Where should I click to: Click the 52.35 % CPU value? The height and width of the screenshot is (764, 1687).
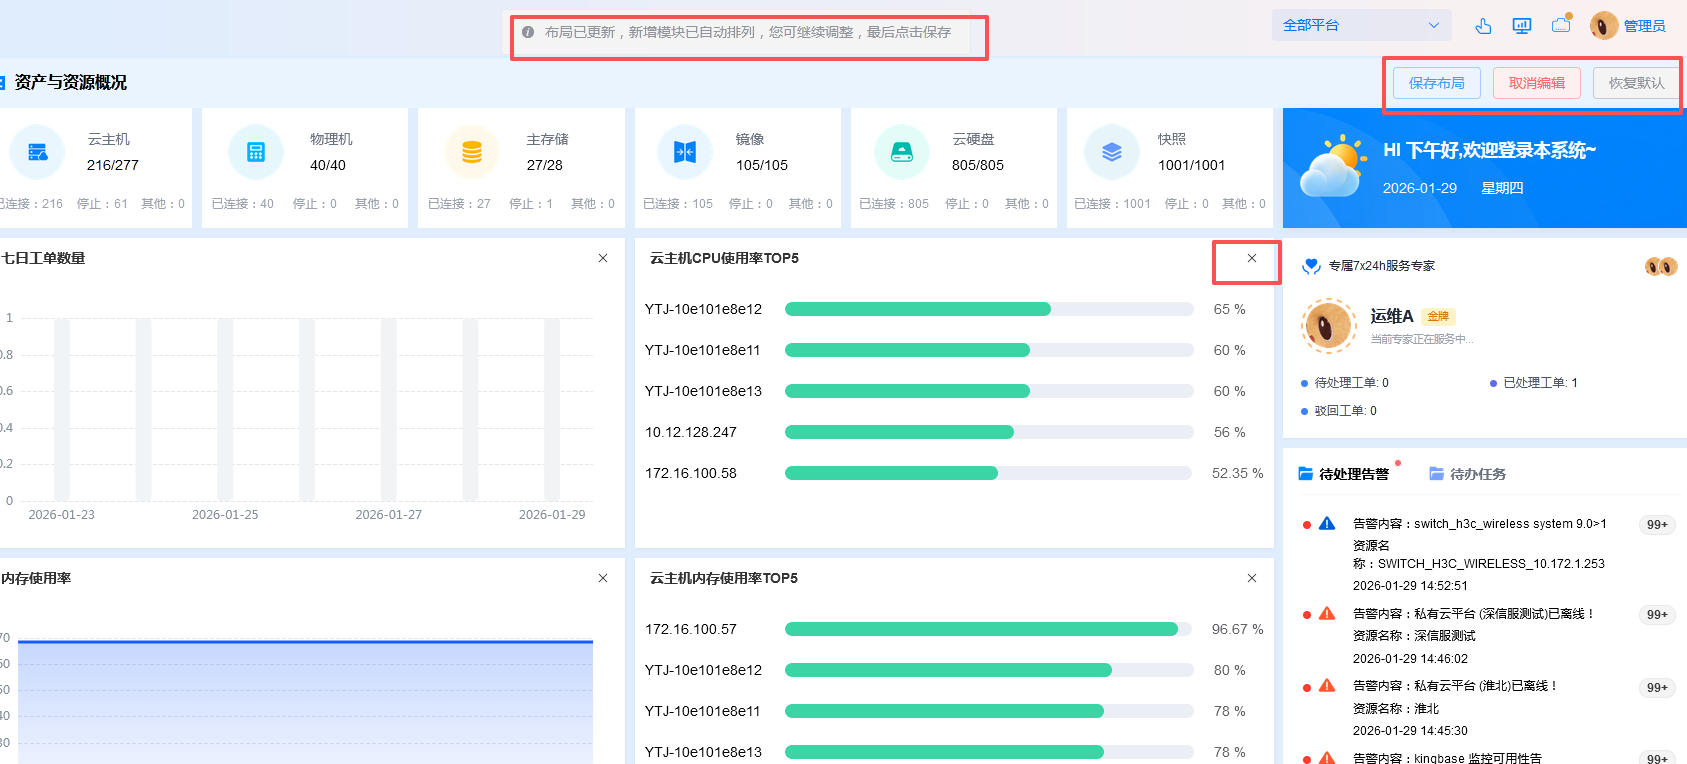[1238, 473]
